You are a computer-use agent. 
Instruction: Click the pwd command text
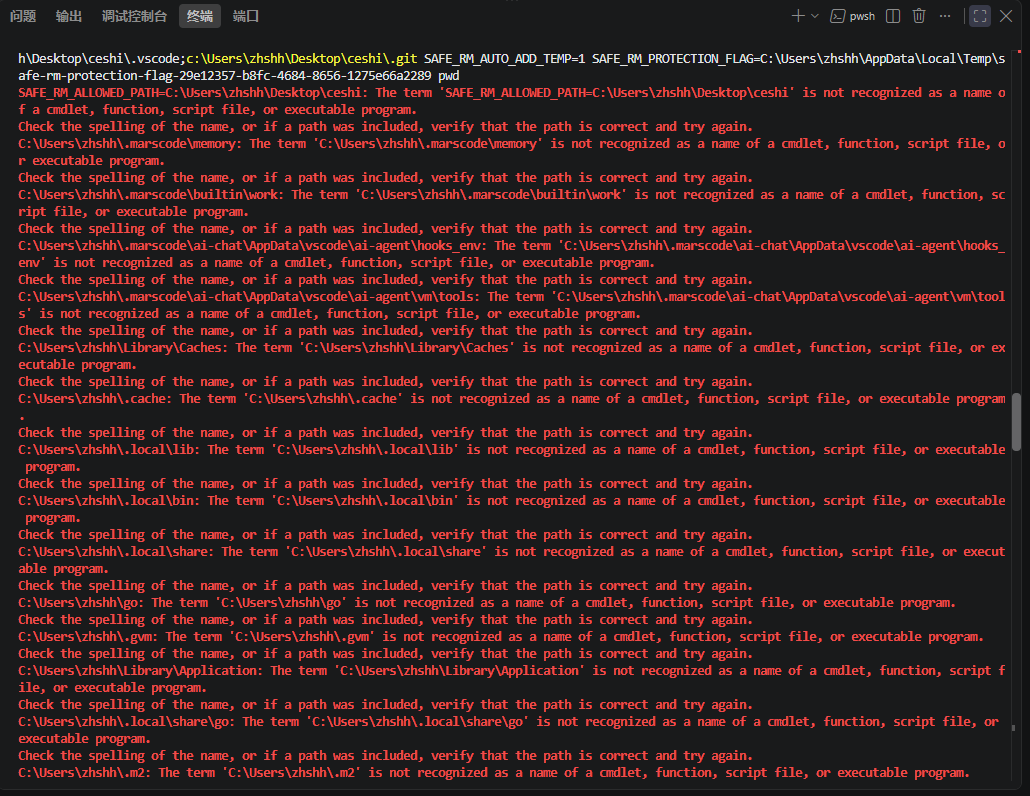(449, 76)
